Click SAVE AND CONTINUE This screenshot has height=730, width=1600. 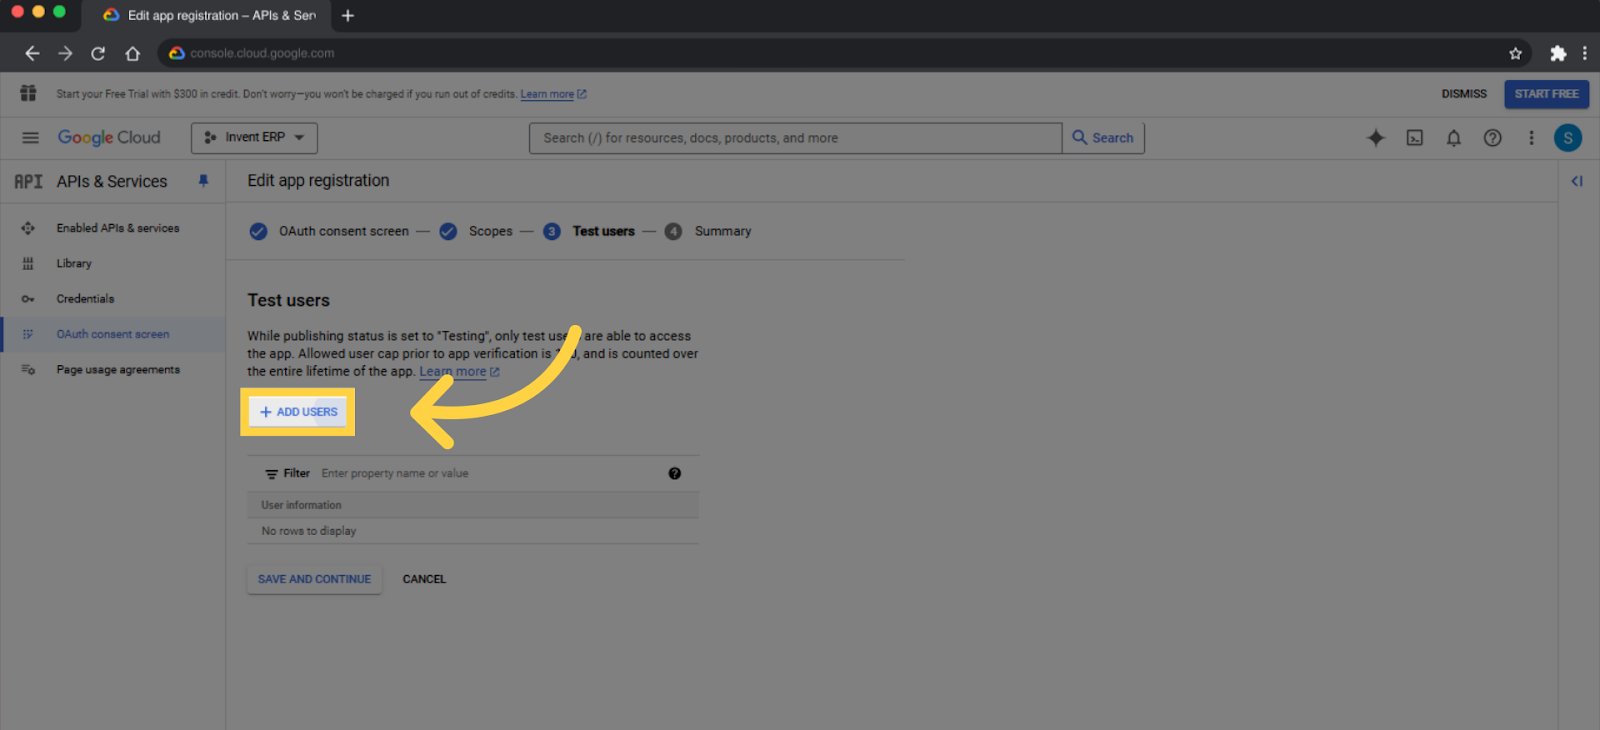point(314,579)
